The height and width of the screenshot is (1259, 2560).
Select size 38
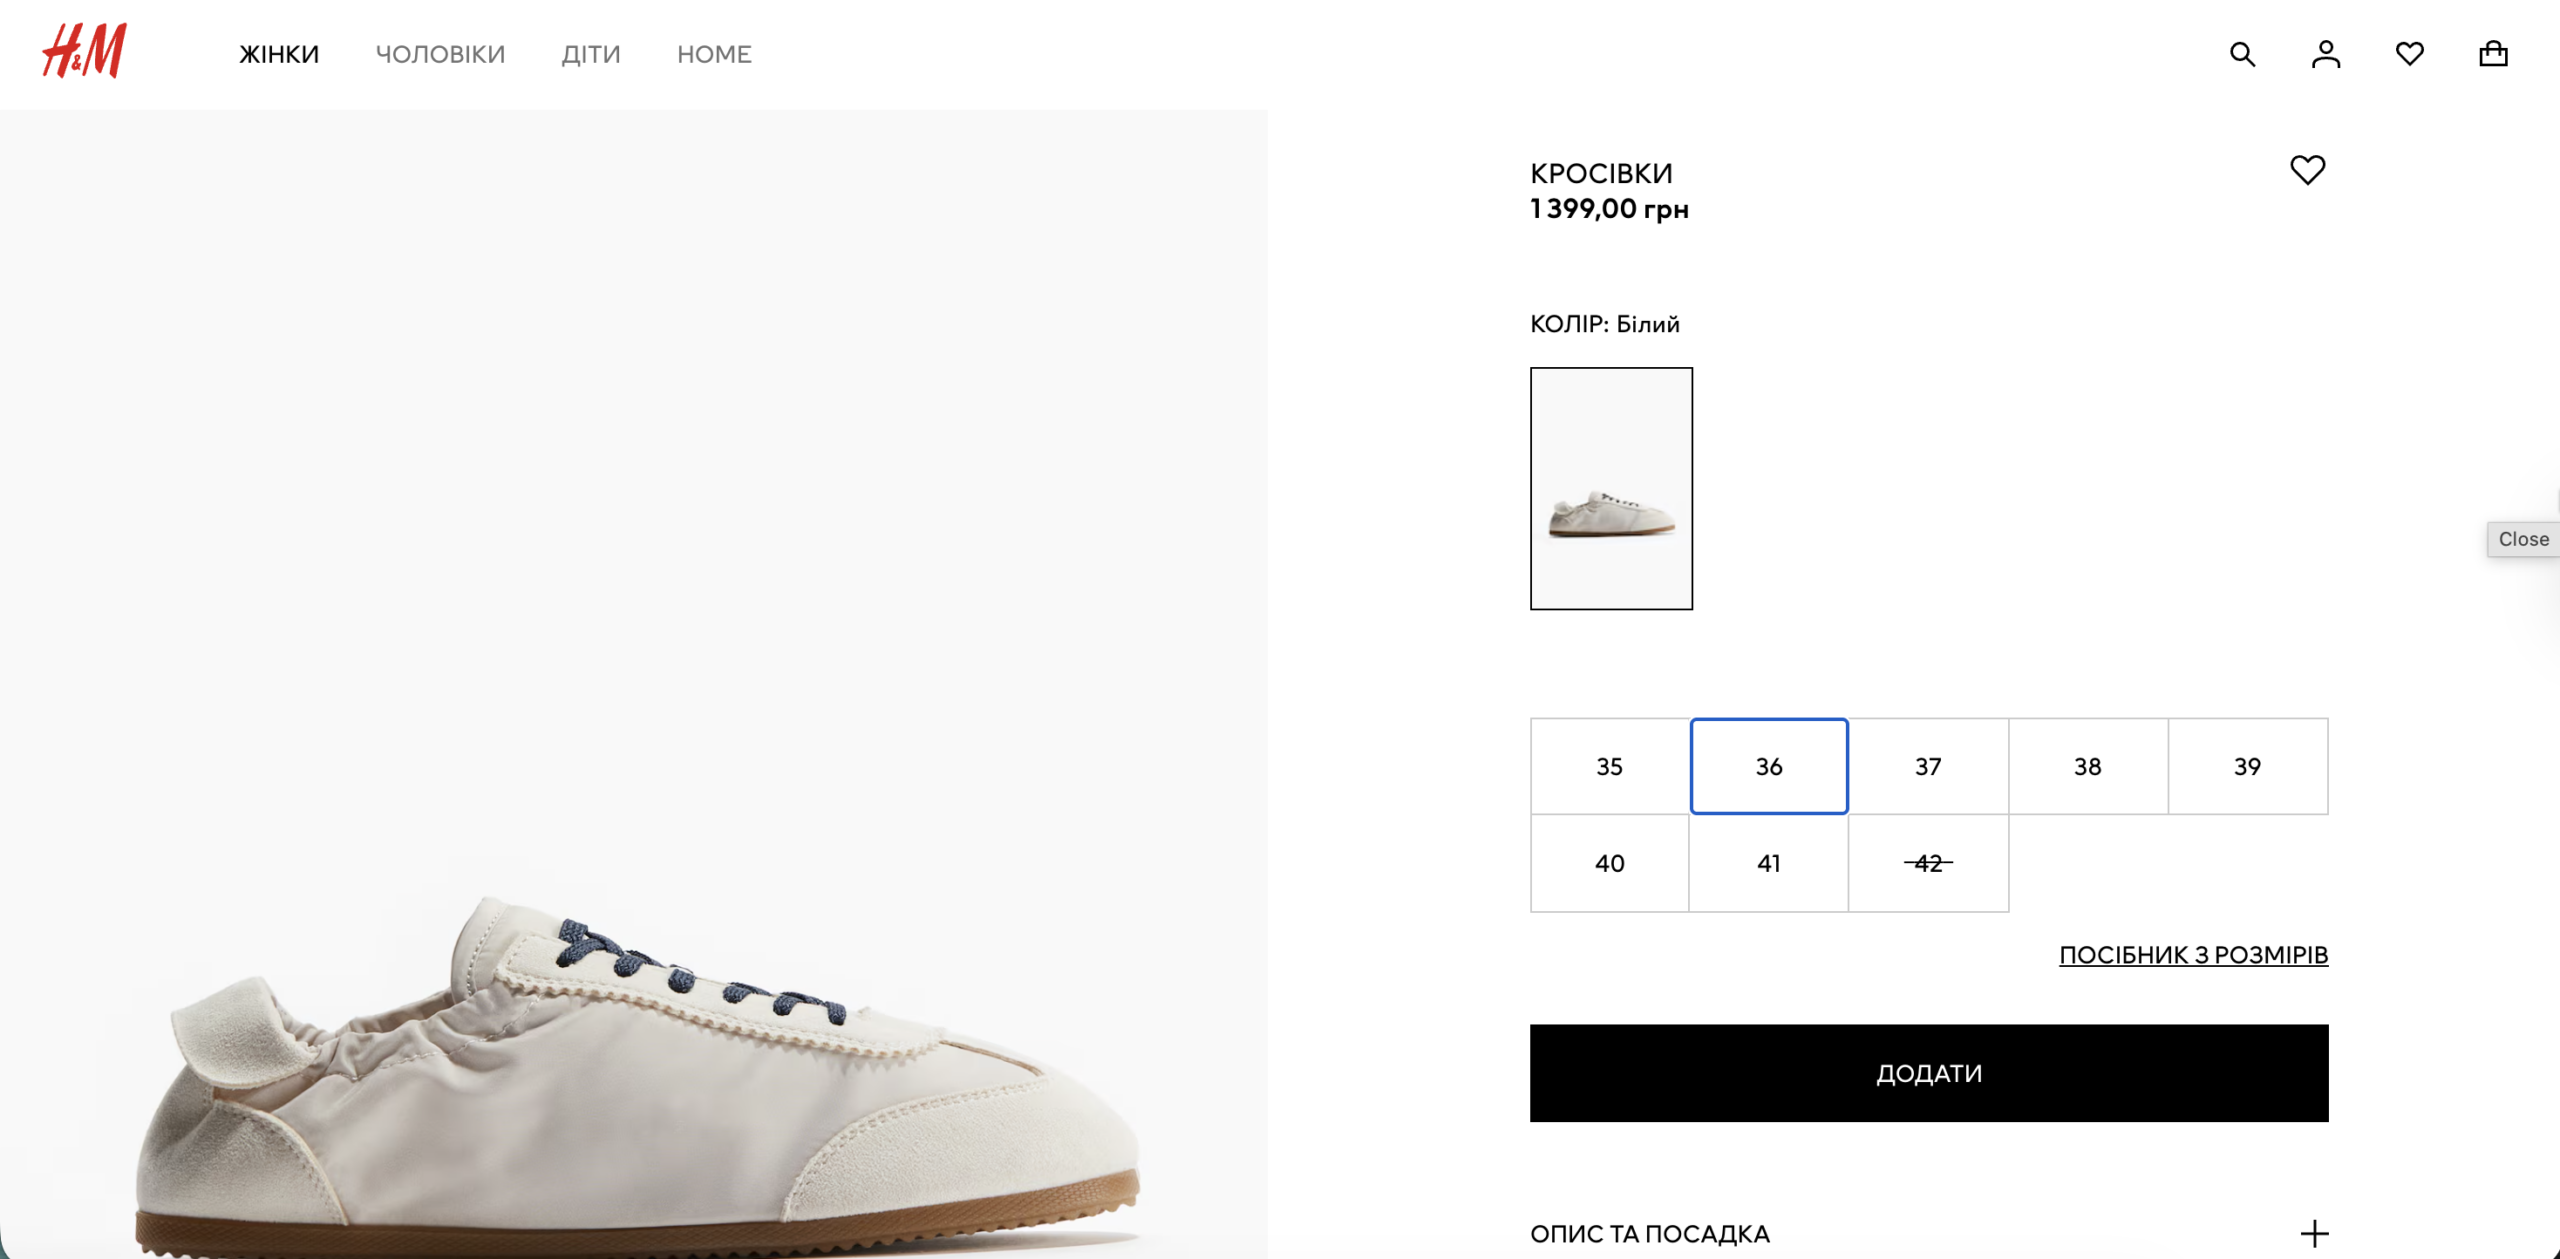pyautogui.click(x=2087, y=766)
